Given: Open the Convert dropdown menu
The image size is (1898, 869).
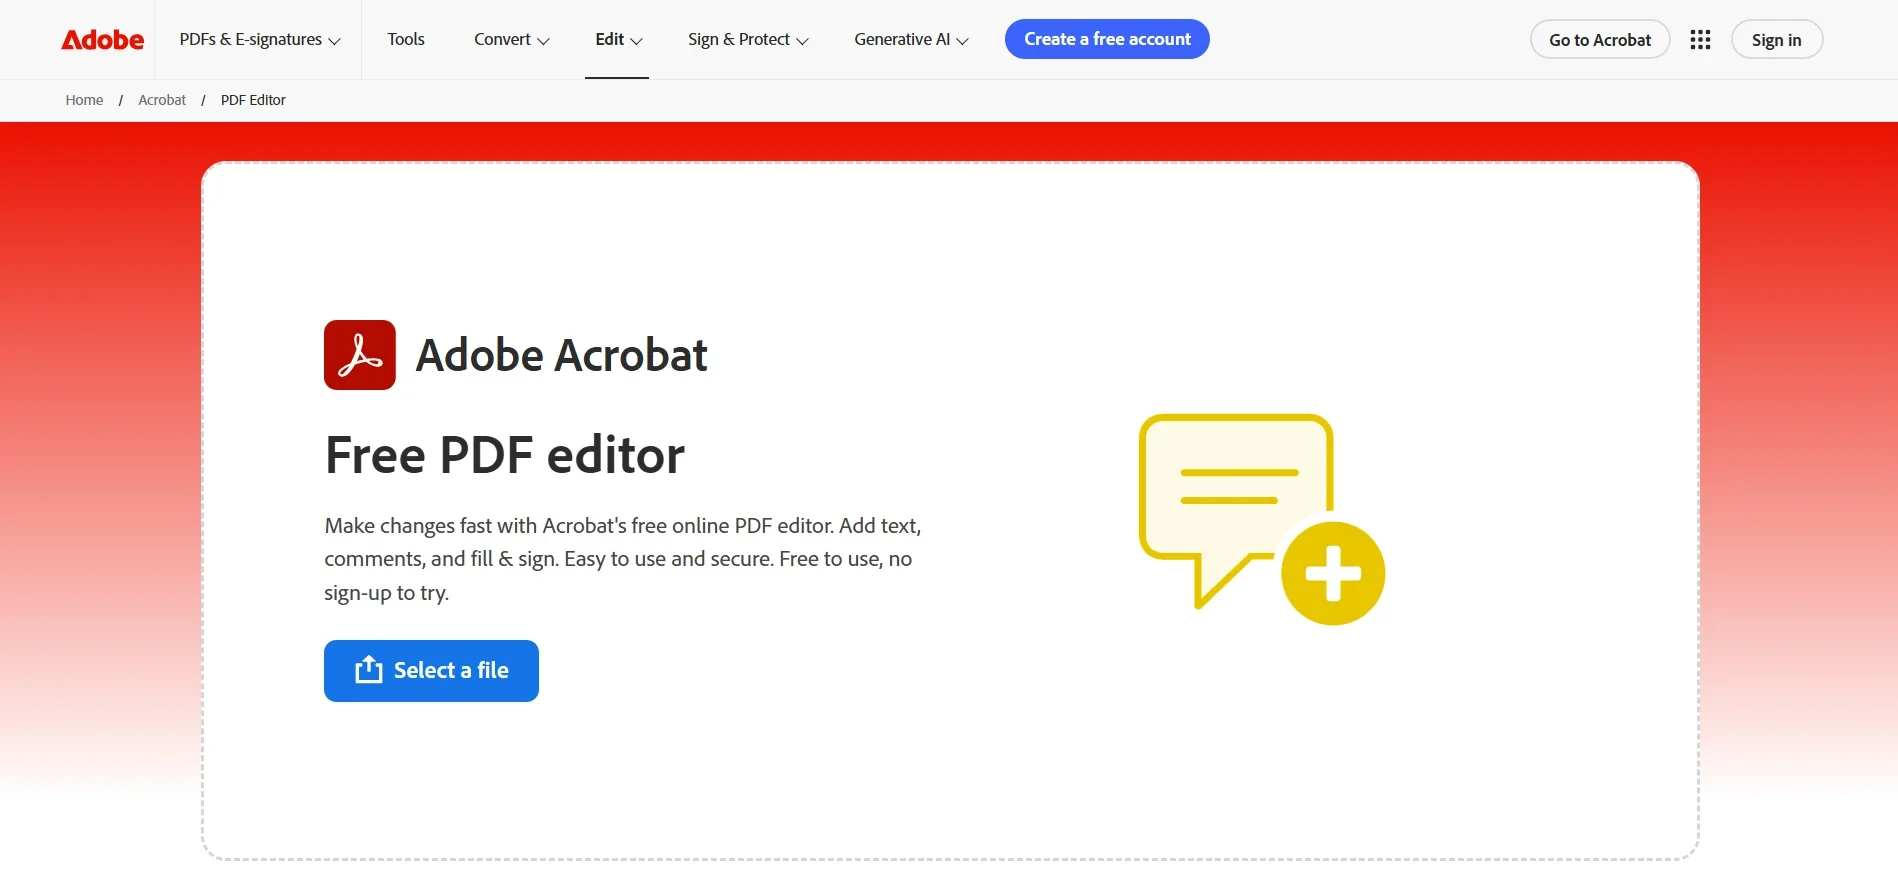Looking at the screenshot, I should pyautogui.click(x=512, y=40).
